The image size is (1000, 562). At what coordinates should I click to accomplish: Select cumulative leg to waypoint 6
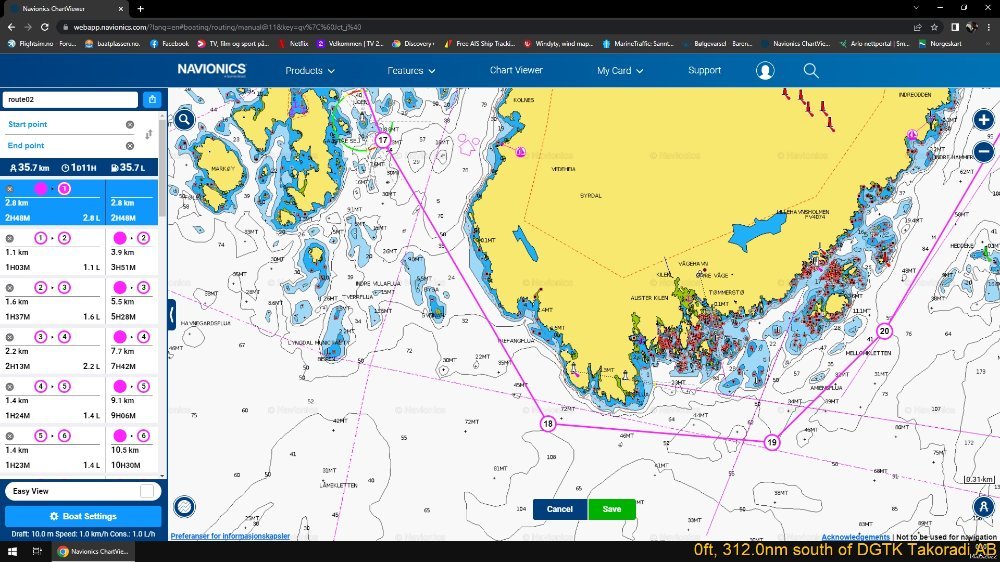point(132,450)
